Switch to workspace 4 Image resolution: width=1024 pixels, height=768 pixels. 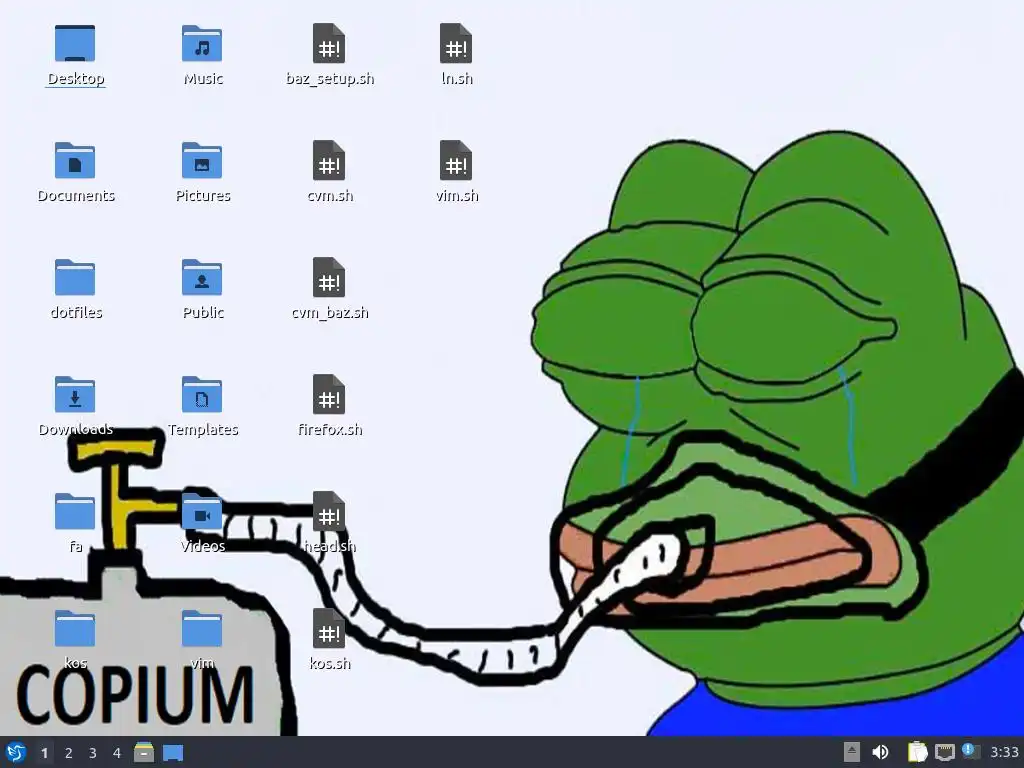pyautogui.click(x=117, y=753)
